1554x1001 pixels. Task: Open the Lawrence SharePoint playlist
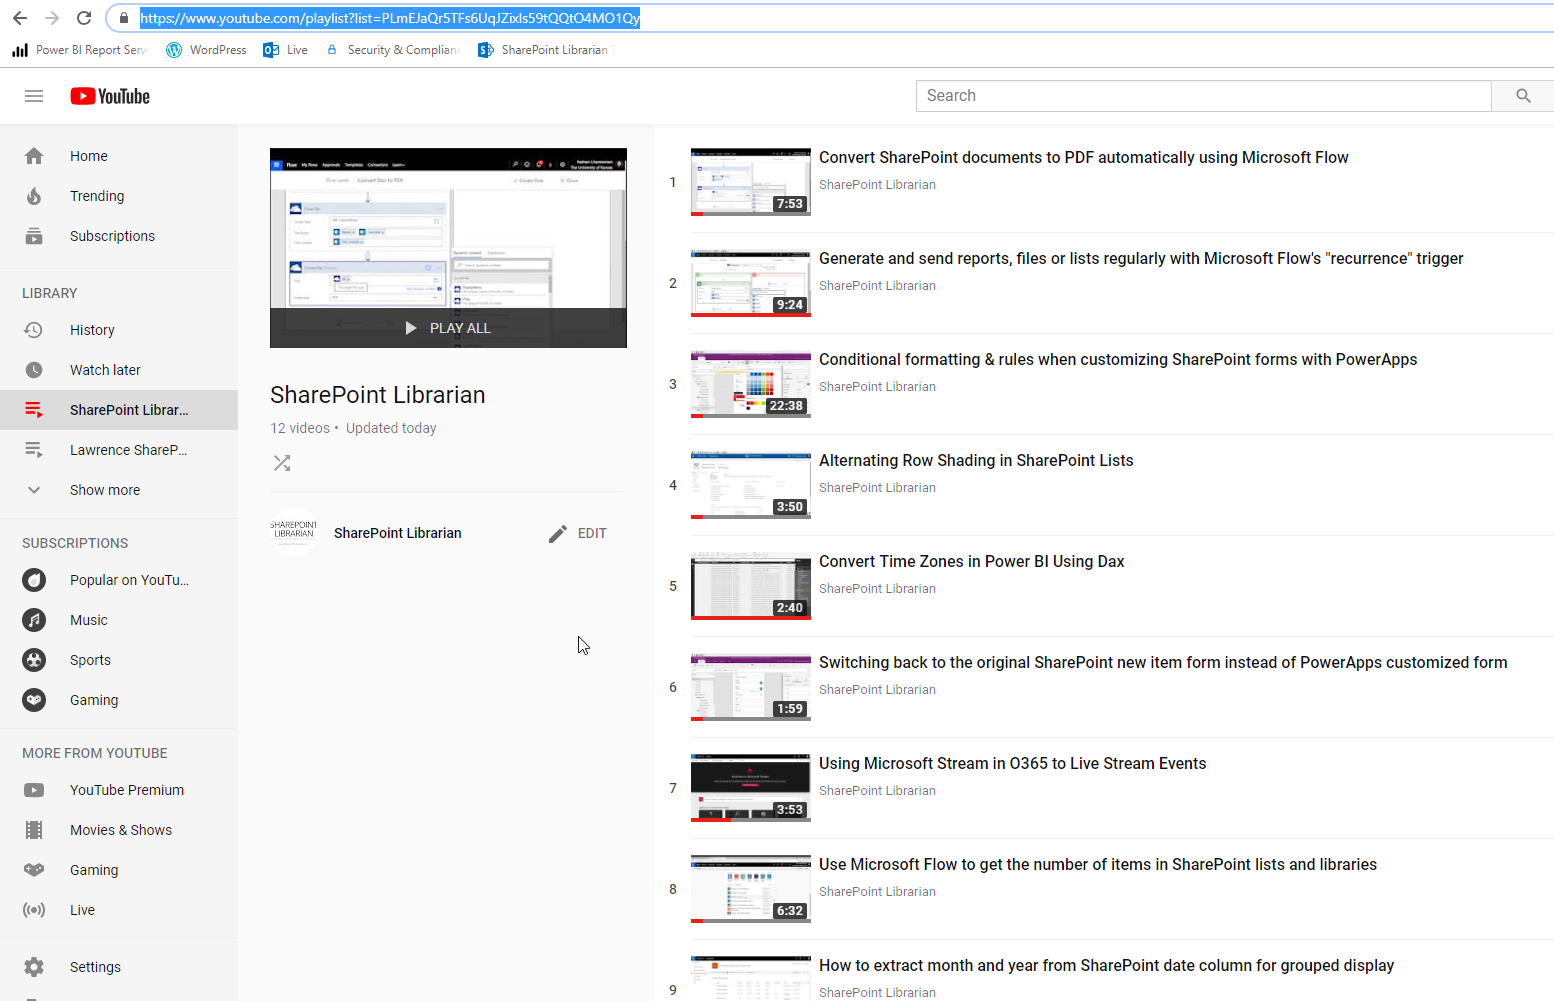[x=128, y=449]
